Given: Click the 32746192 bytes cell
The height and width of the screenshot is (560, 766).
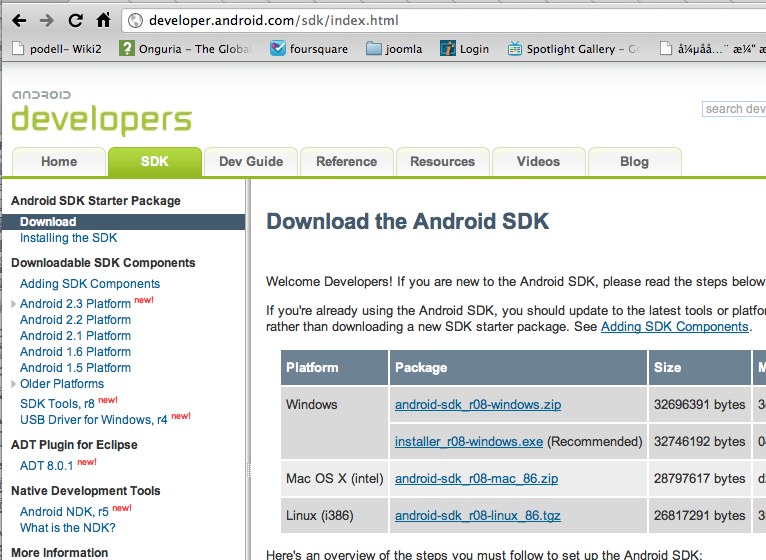Looking at the screenshot, I should [700, 442].
